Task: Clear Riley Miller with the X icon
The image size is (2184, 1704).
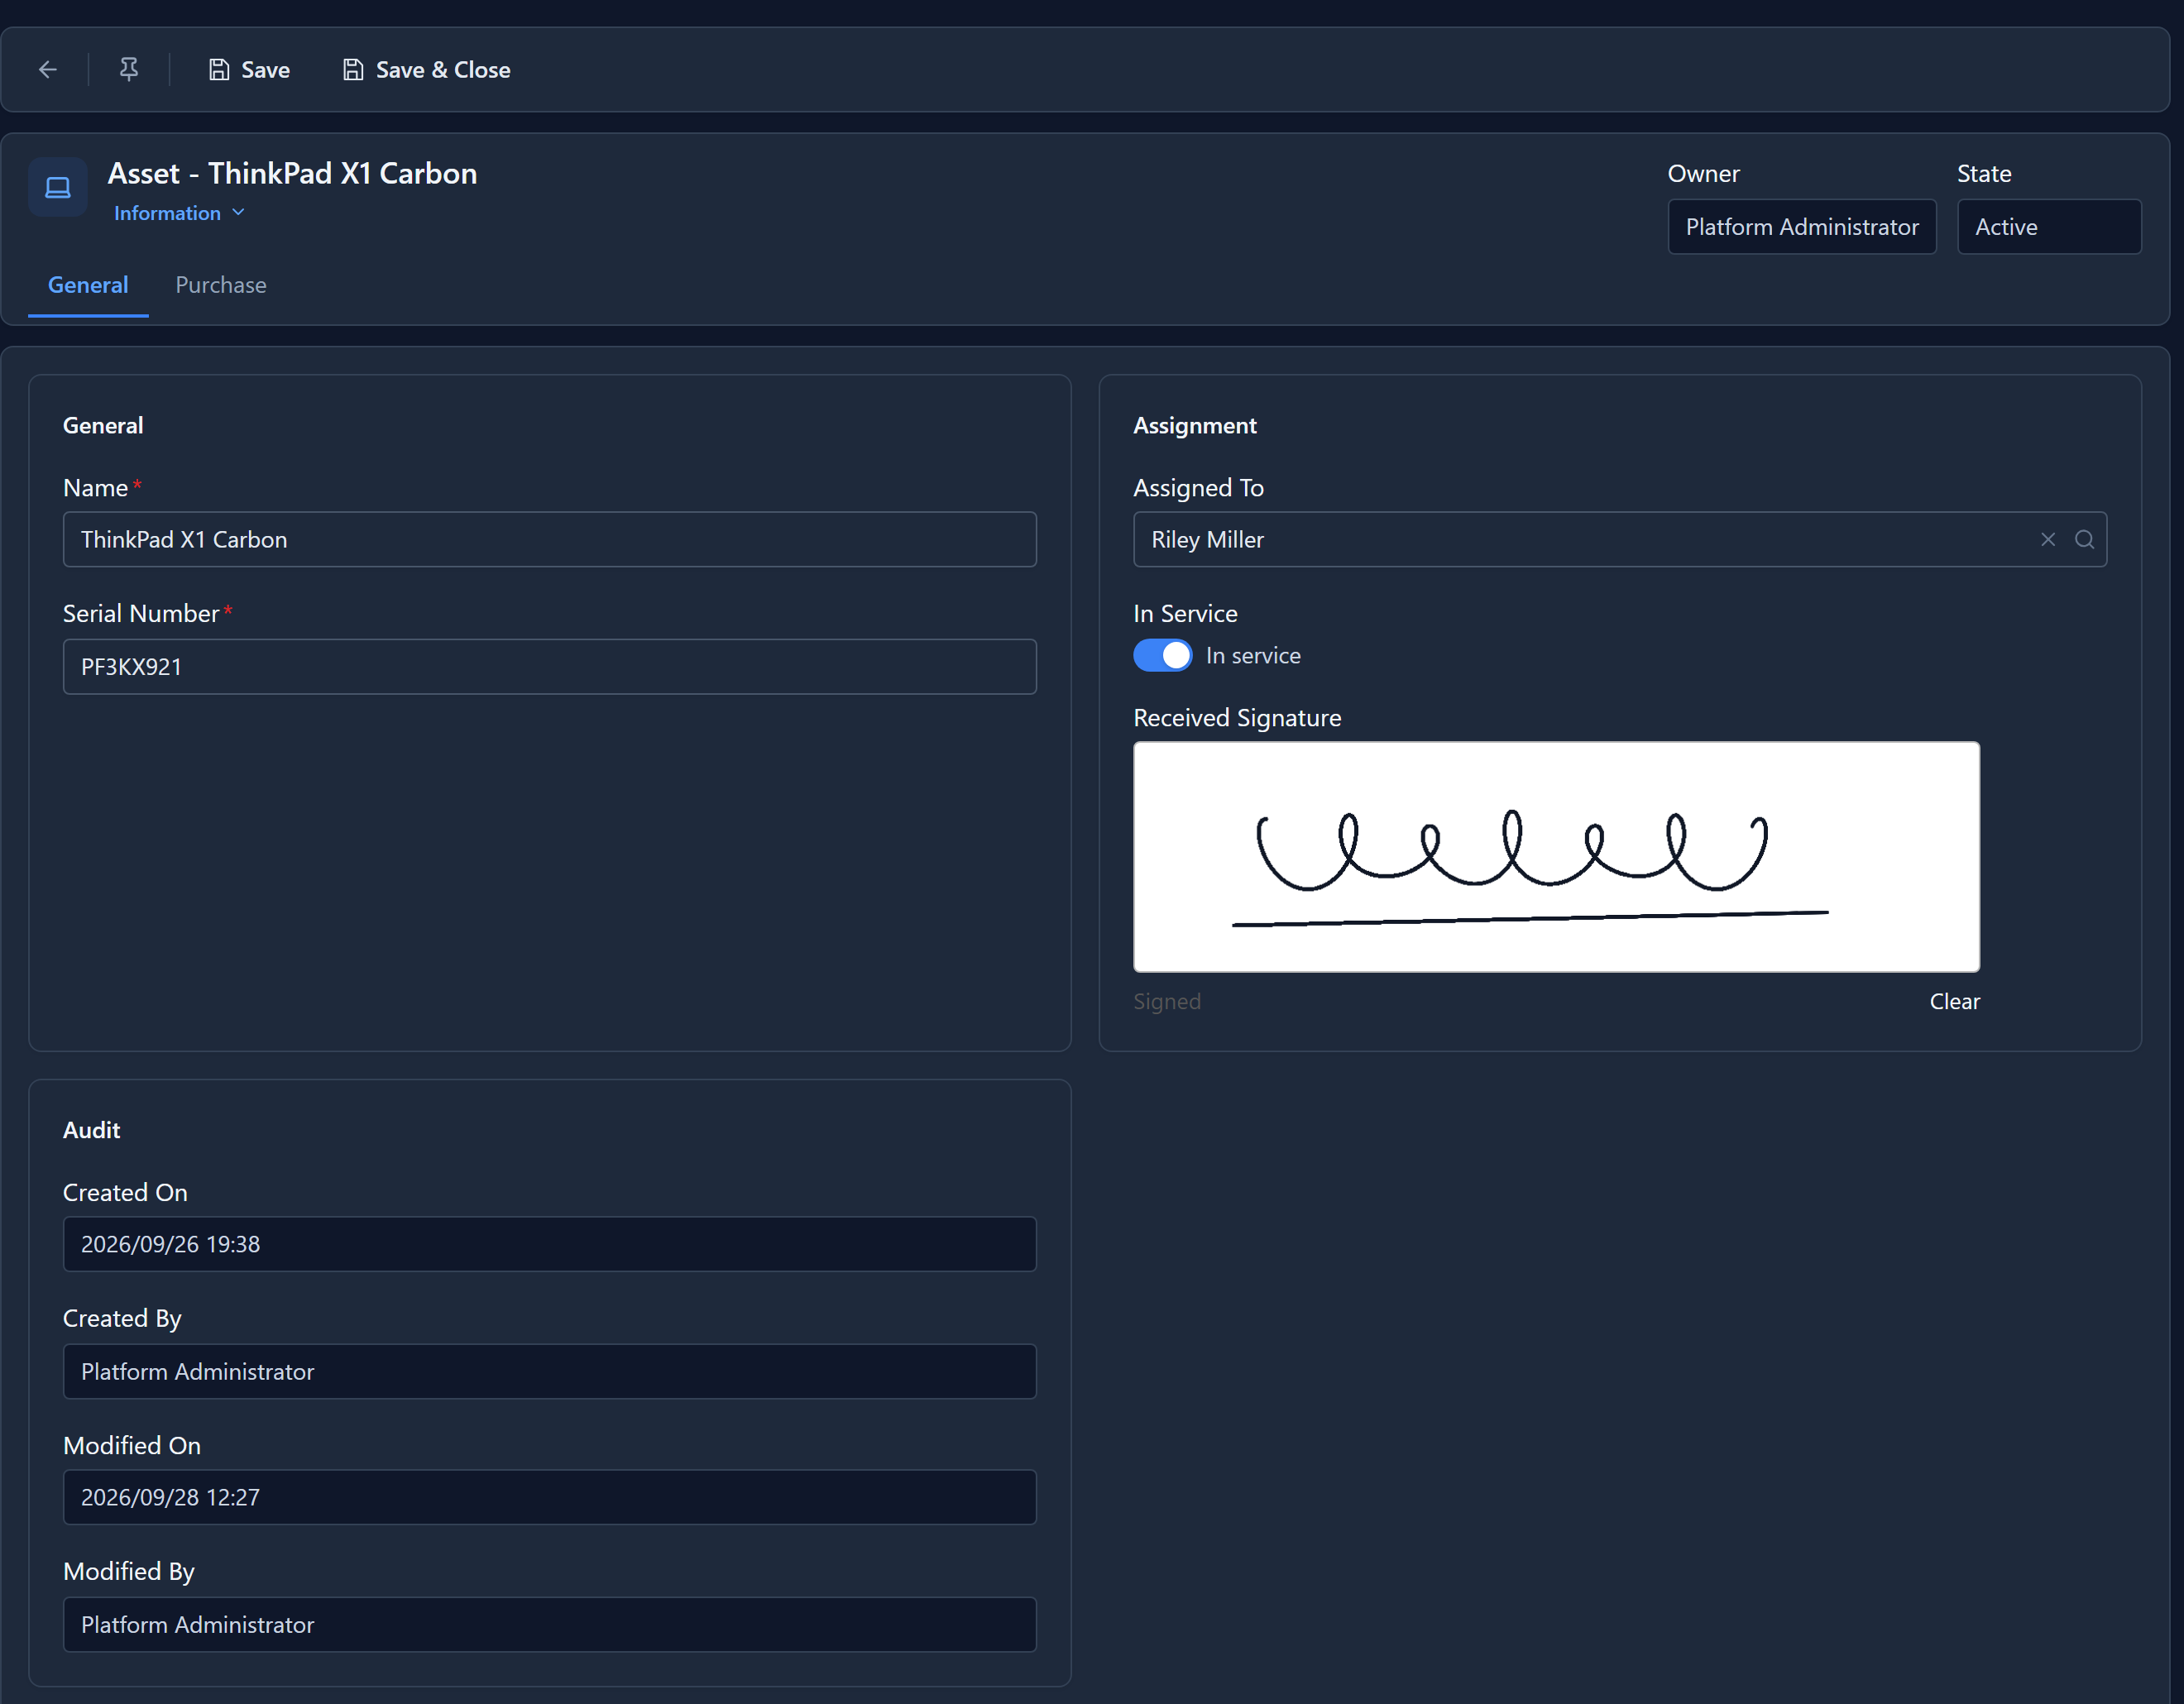Action: [x=2047, y=540]
